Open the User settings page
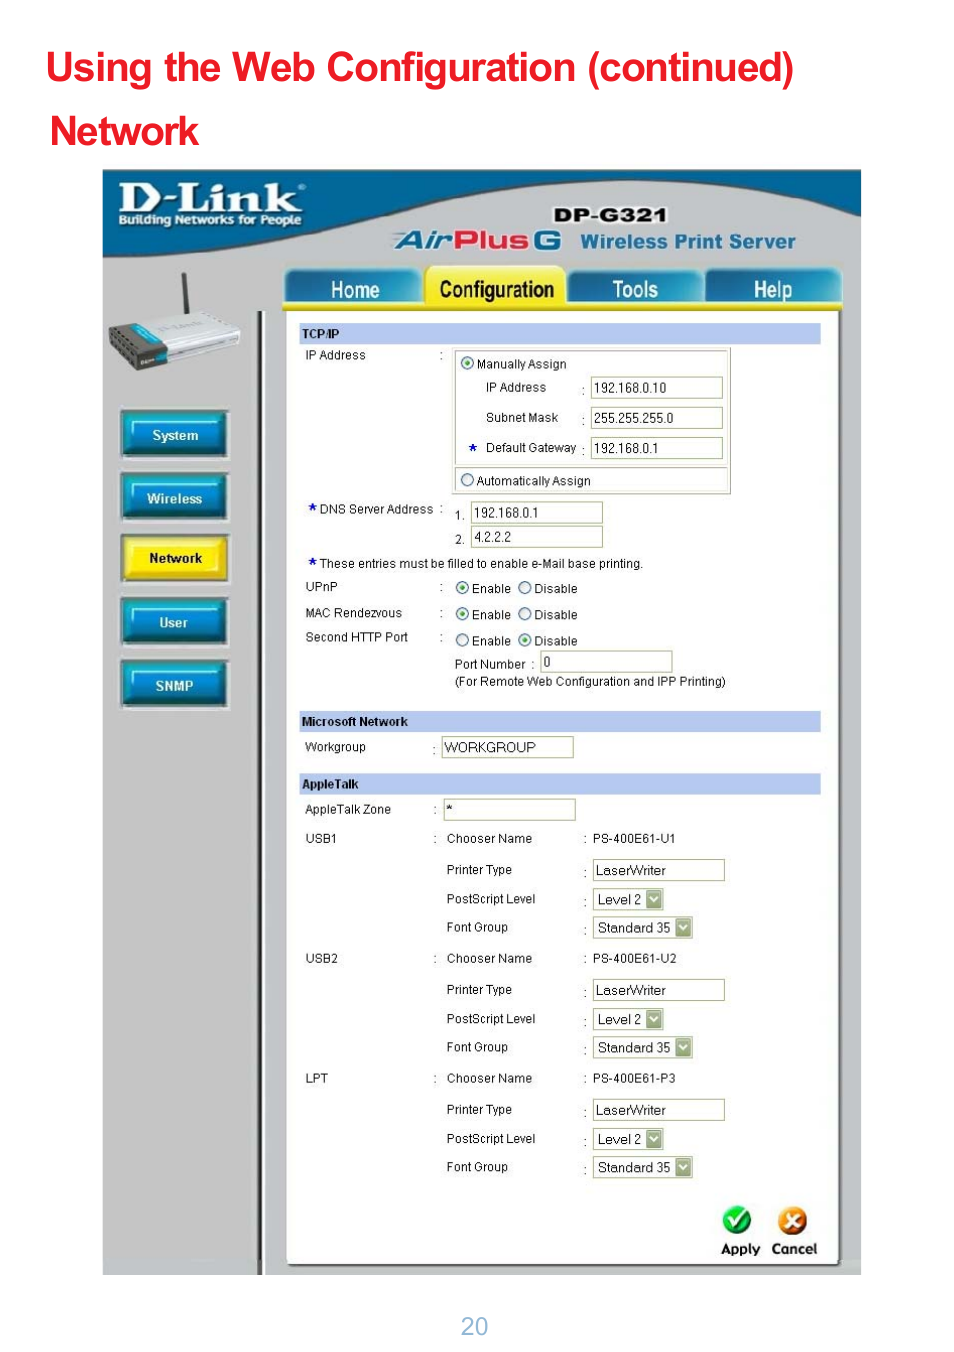 (175, 622)
